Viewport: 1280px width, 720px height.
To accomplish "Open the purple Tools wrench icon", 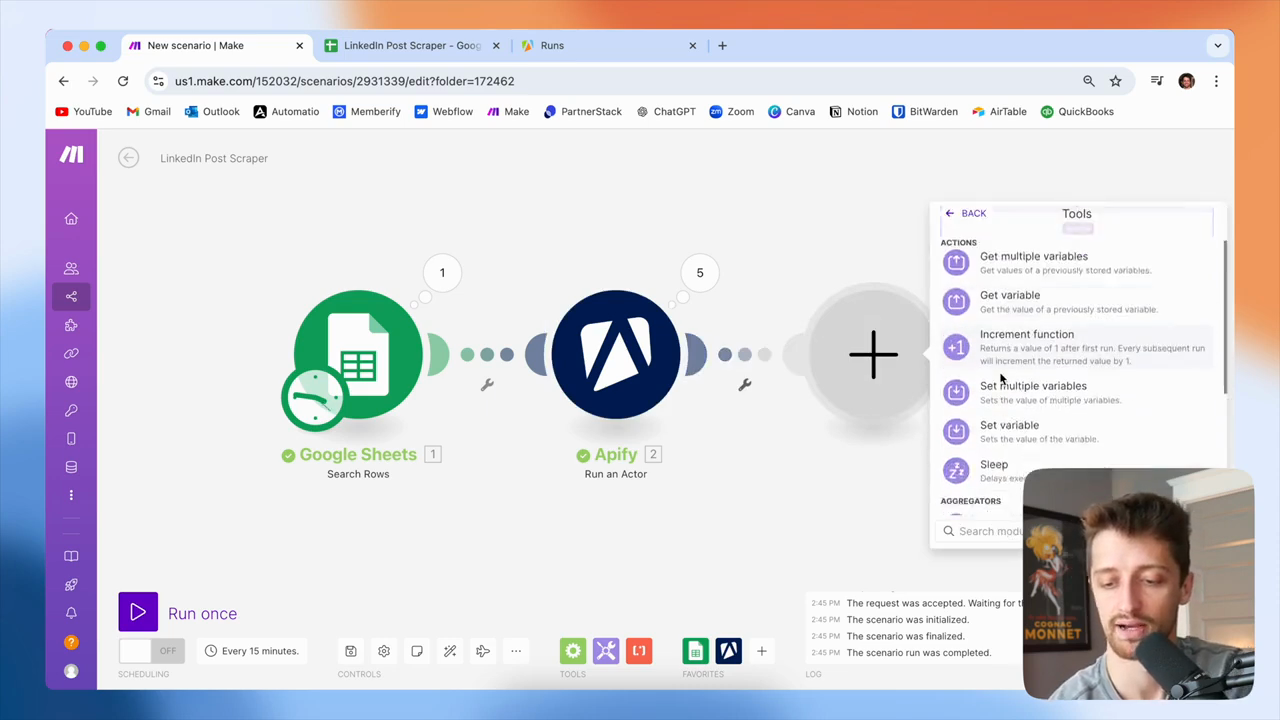I will (x=606, y=651).
